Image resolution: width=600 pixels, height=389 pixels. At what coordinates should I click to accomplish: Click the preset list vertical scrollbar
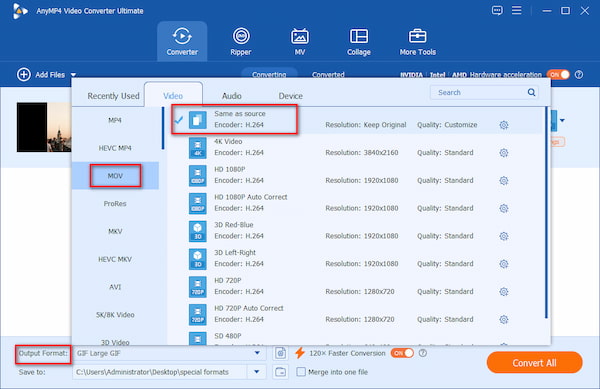pyautogui.click(x=546, y=213)
